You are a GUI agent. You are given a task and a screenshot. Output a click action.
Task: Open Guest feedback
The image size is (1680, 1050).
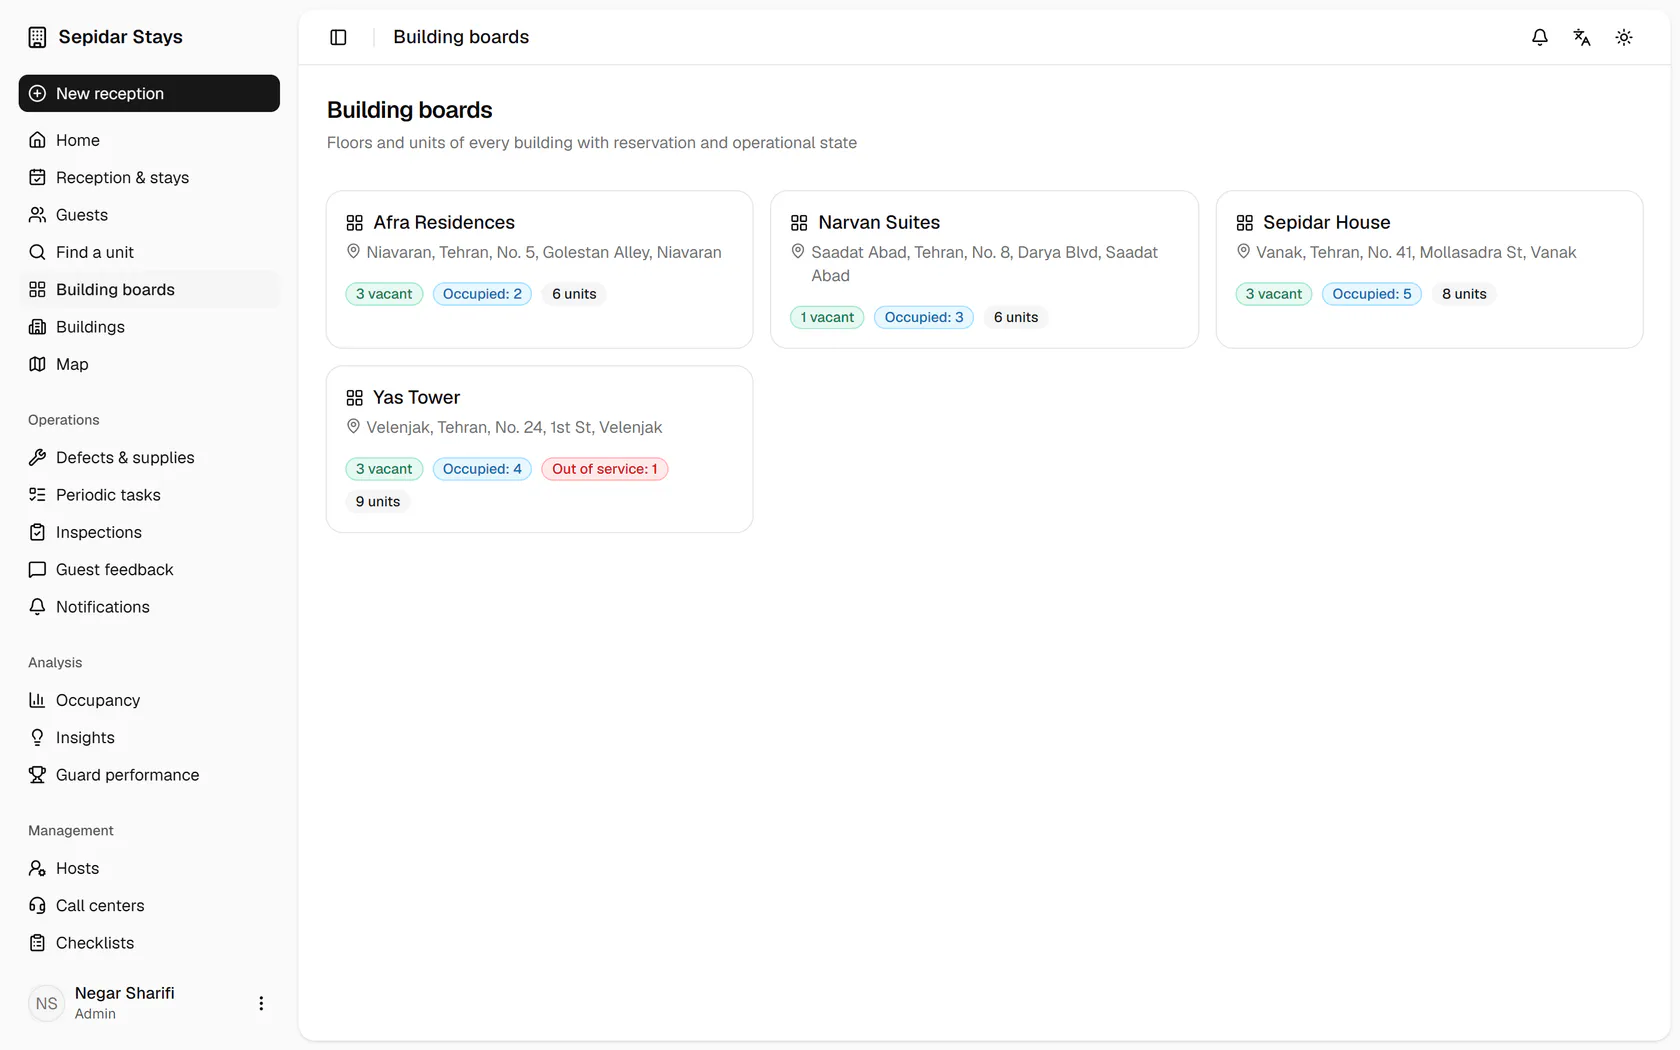point(149,569)
